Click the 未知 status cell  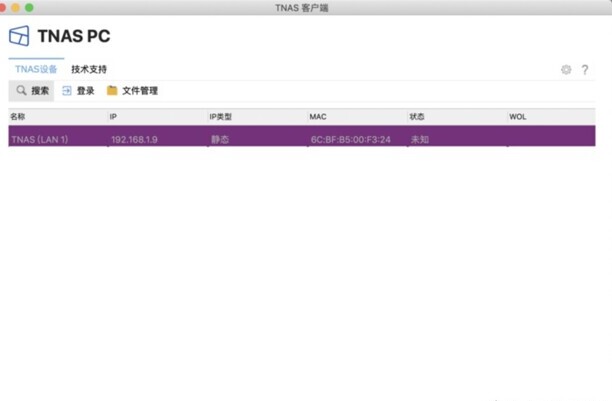point(420,139)
